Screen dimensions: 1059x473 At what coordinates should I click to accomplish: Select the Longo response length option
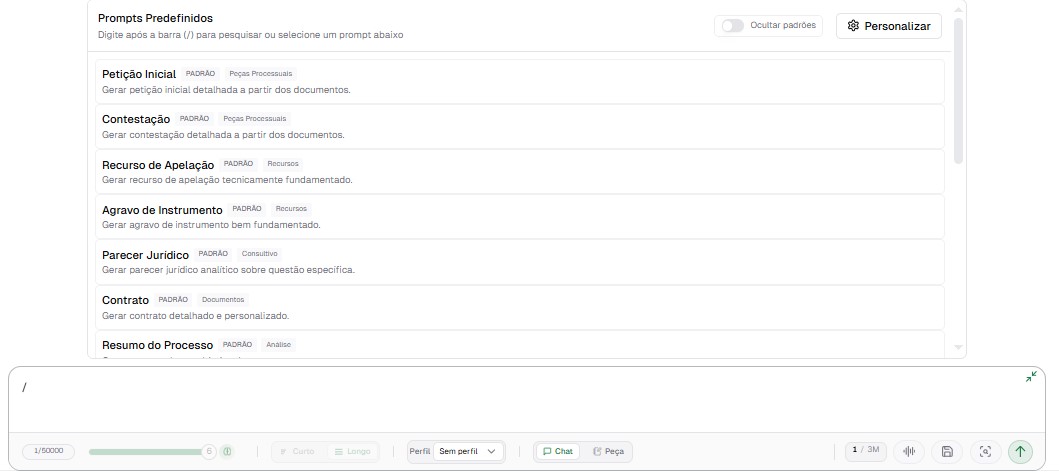click(x=352, y=451)
